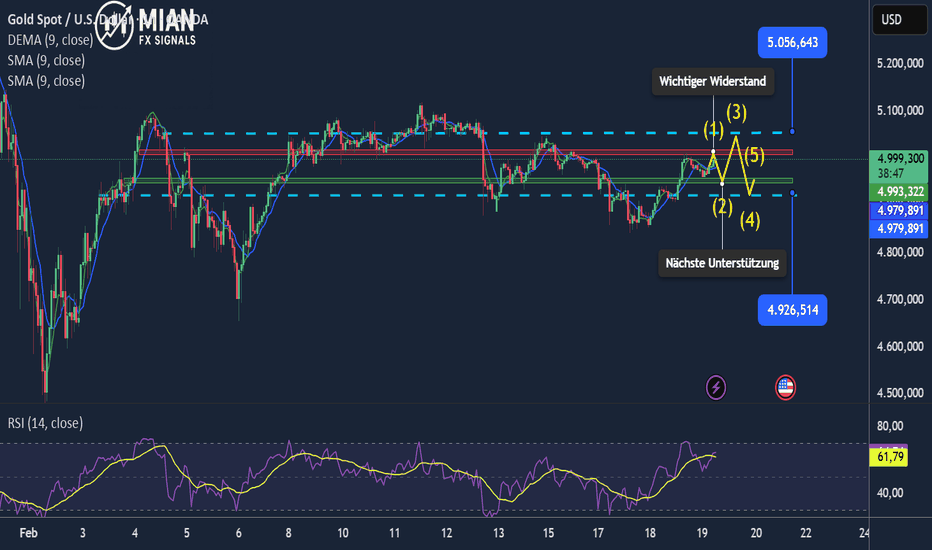The image size is (932, 550).
Task: Select the 5.056,643 blue price label
Action: point(792,42)
